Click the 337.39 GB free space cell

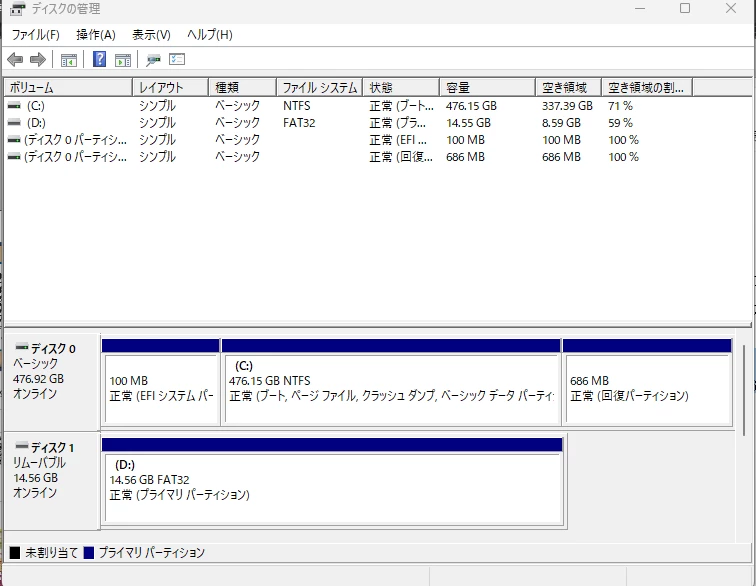point(567,106)
